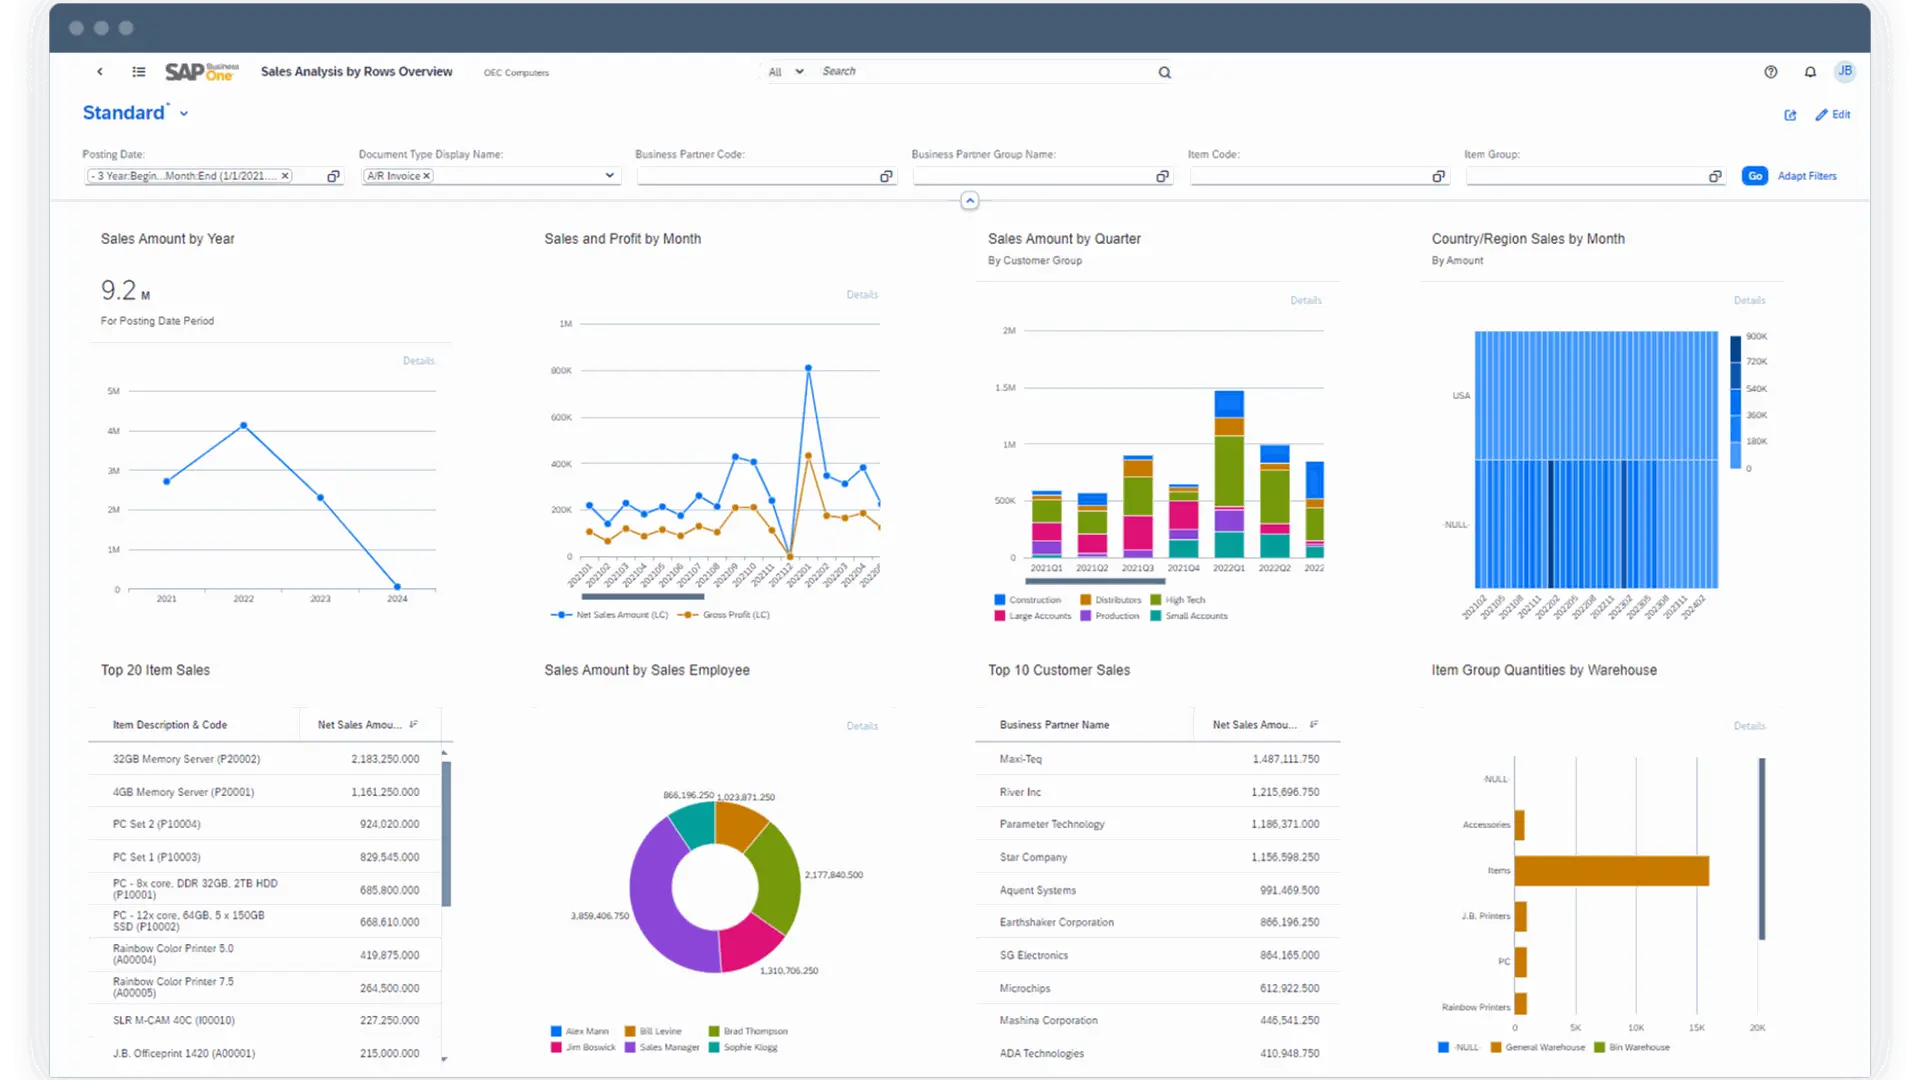Collapse the filter bar header chevron
Image resolution: width=1920 pixels, height=1080 pixels.
tap(969, 201)
